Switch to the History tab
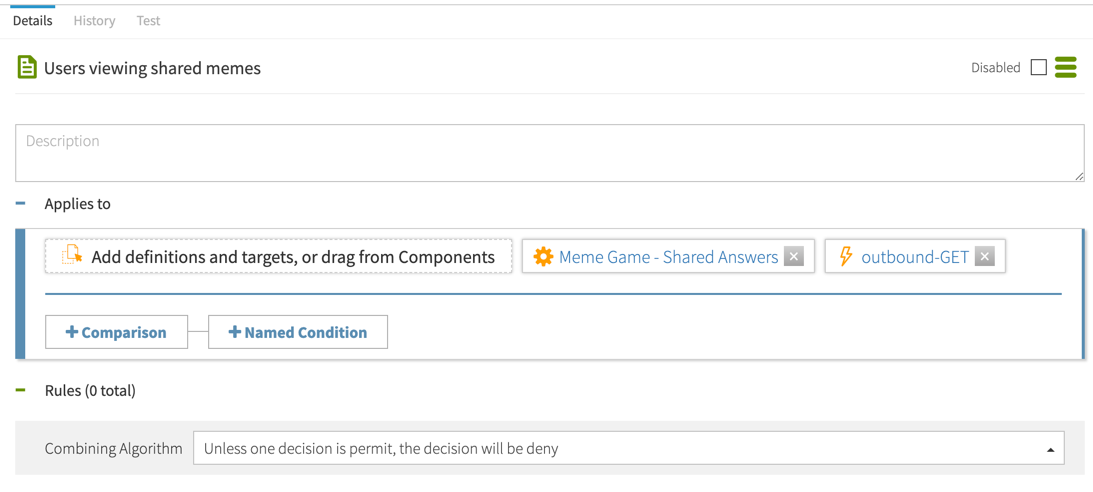Image resolution: width=1093 pixels, height=492 pixels. click(94, 20)
